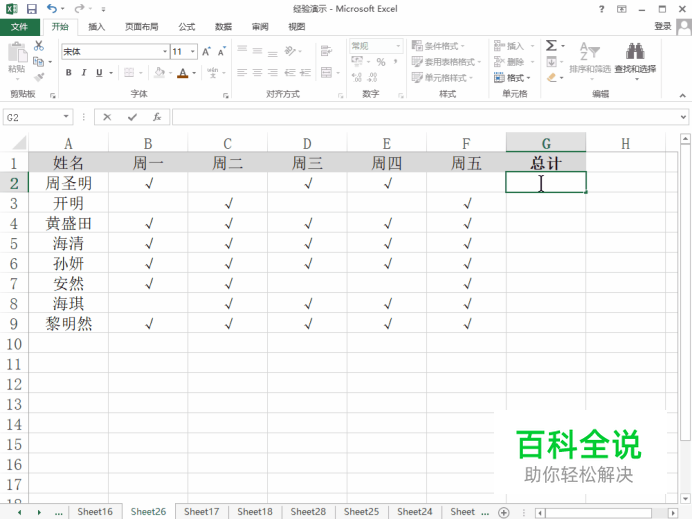Align text to middle vertically

[x=257, y=51]
